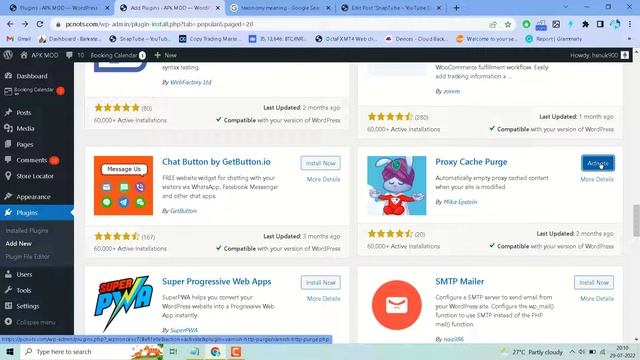Open browser three-dot menu
Screen dimensions: 640x360
[629, 24]
